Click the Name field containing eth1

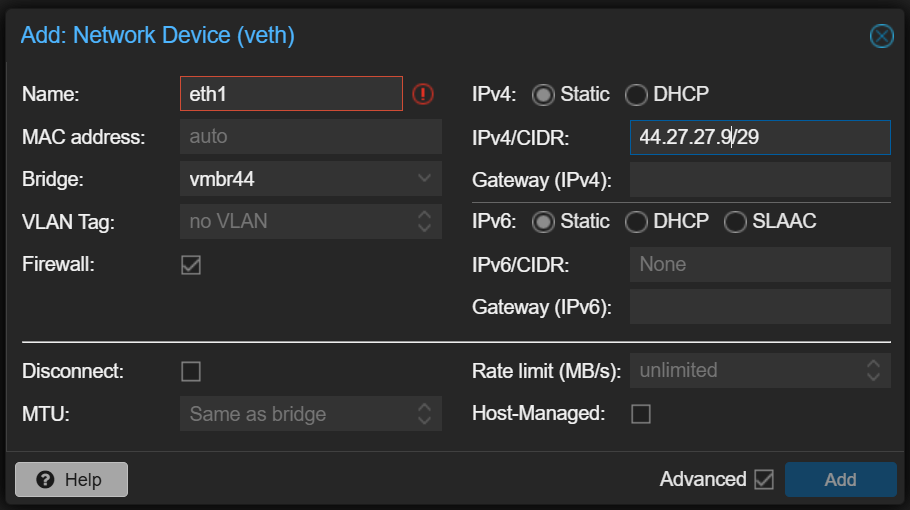pyautogui.click(x=290, y=94)
